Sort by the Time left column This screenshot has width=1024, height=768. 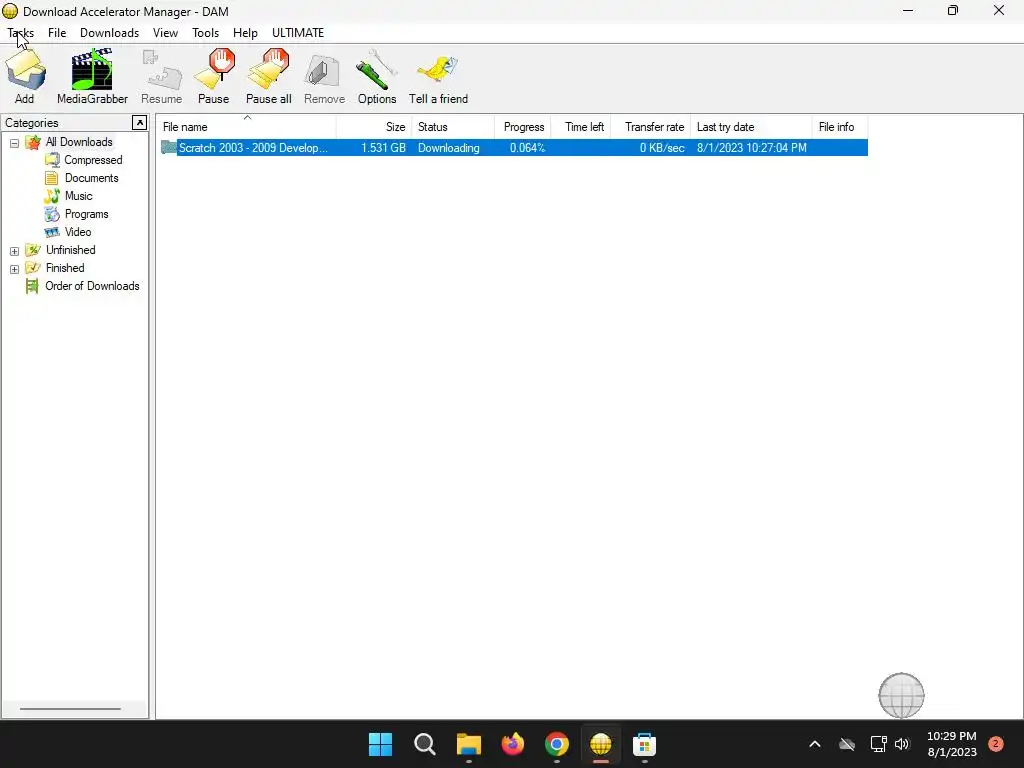(x=581, y=127)
